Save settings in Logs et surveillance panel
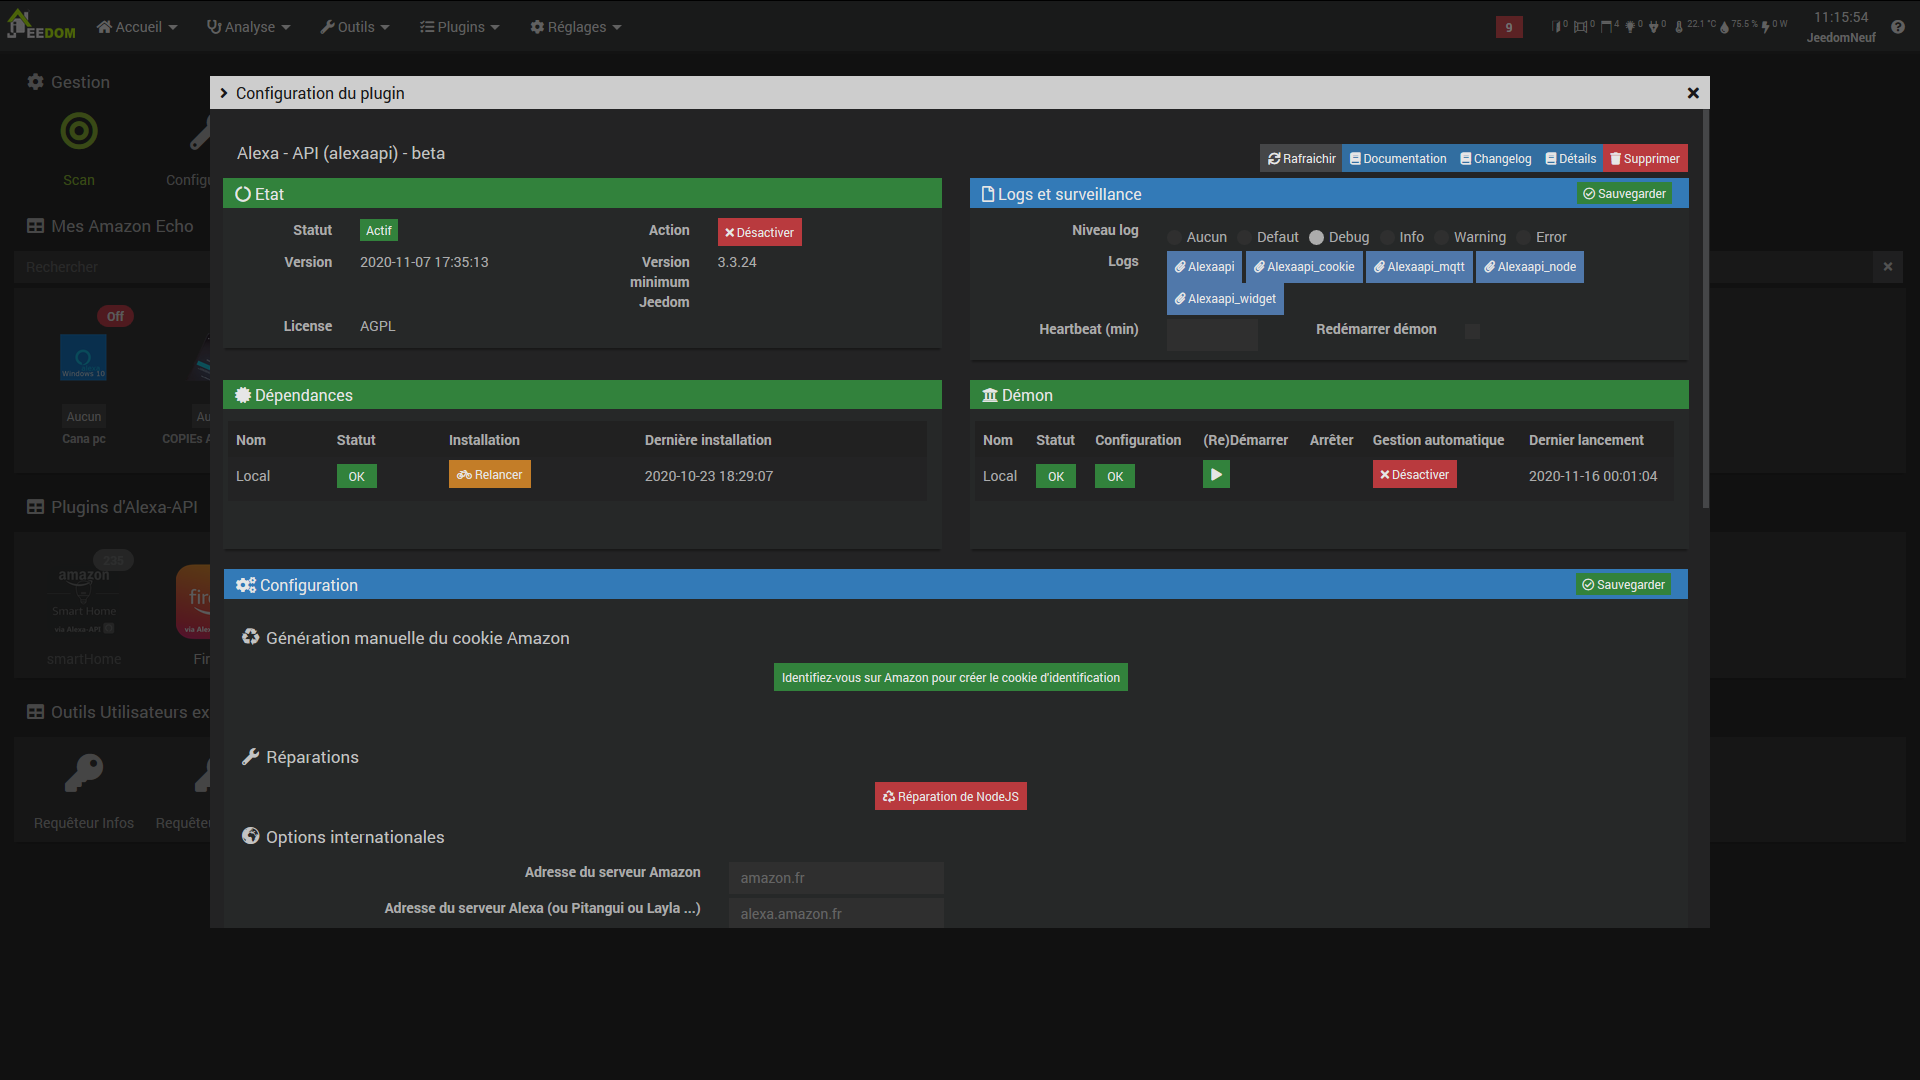This screenshot has width=1920, height=1080. tap(1625, 194)
